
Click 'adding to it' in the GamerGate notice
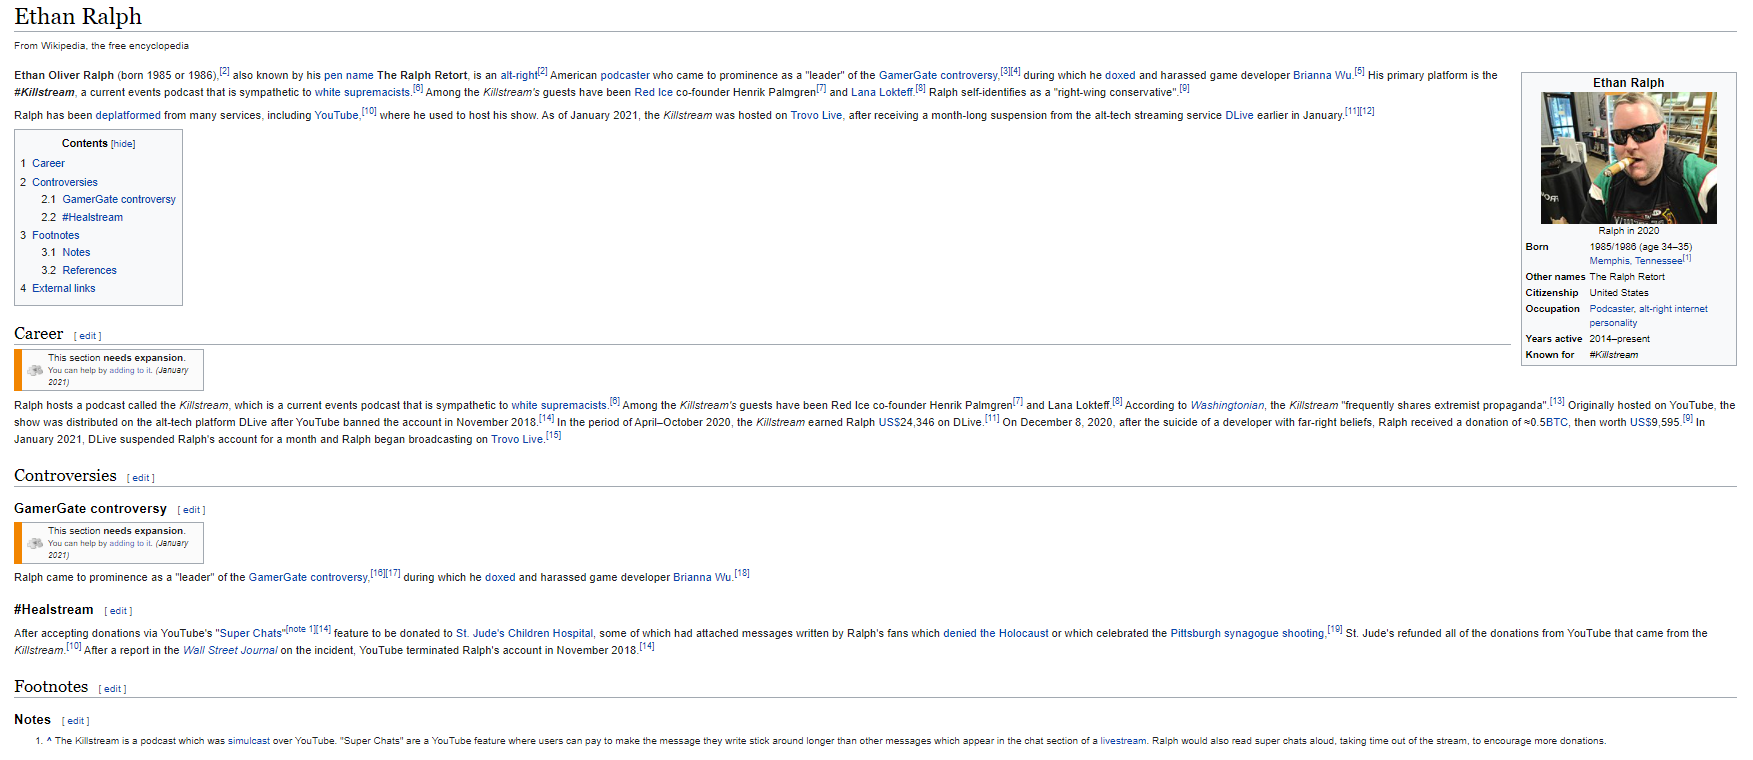coord(130,543)
